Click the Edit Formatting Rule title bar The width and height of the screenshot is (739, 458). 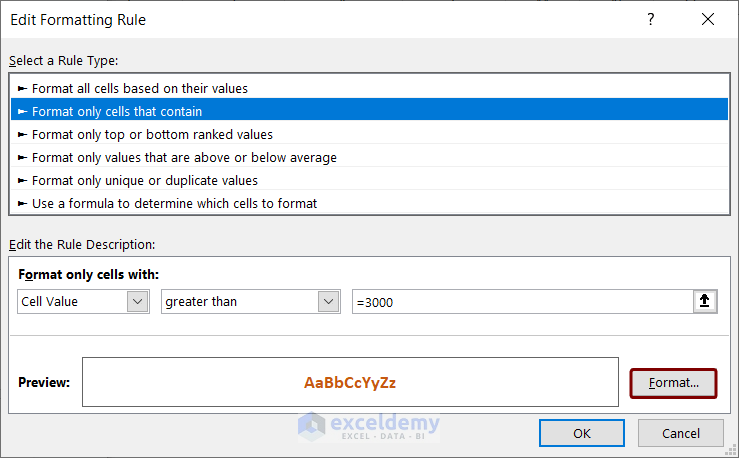click(x=300, y=20)
